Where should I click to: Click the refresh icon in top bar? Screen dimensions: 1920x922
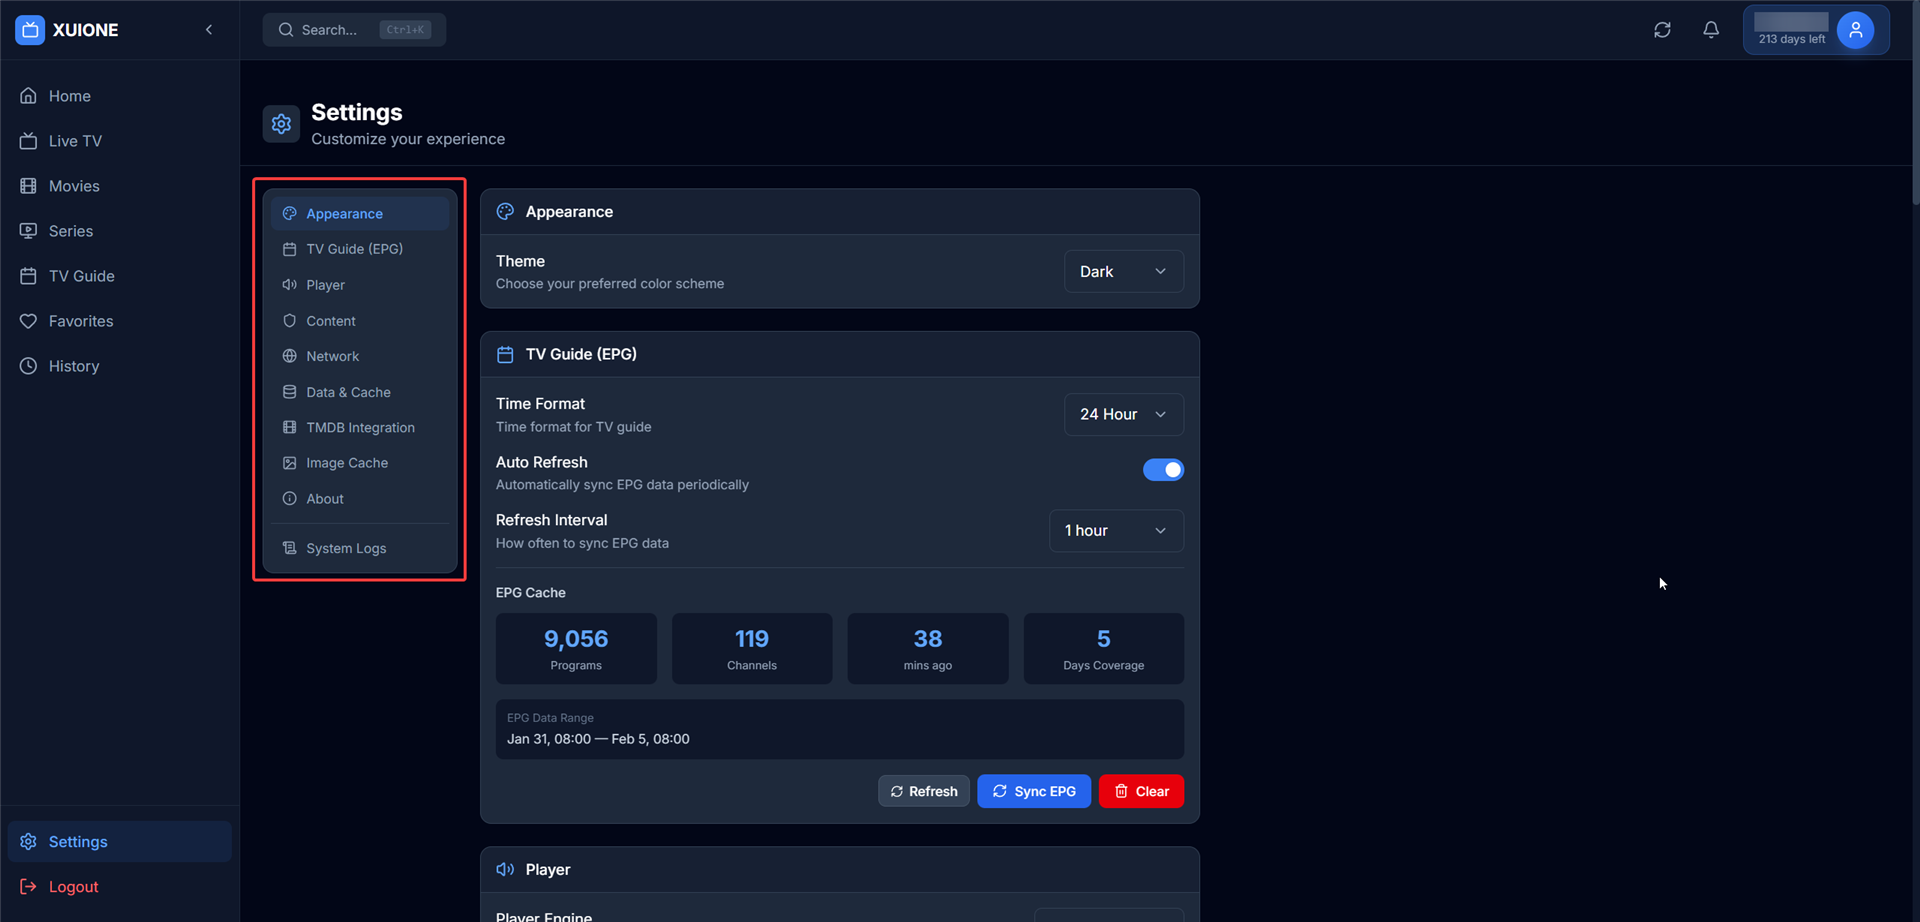(x=1663, y=30)
